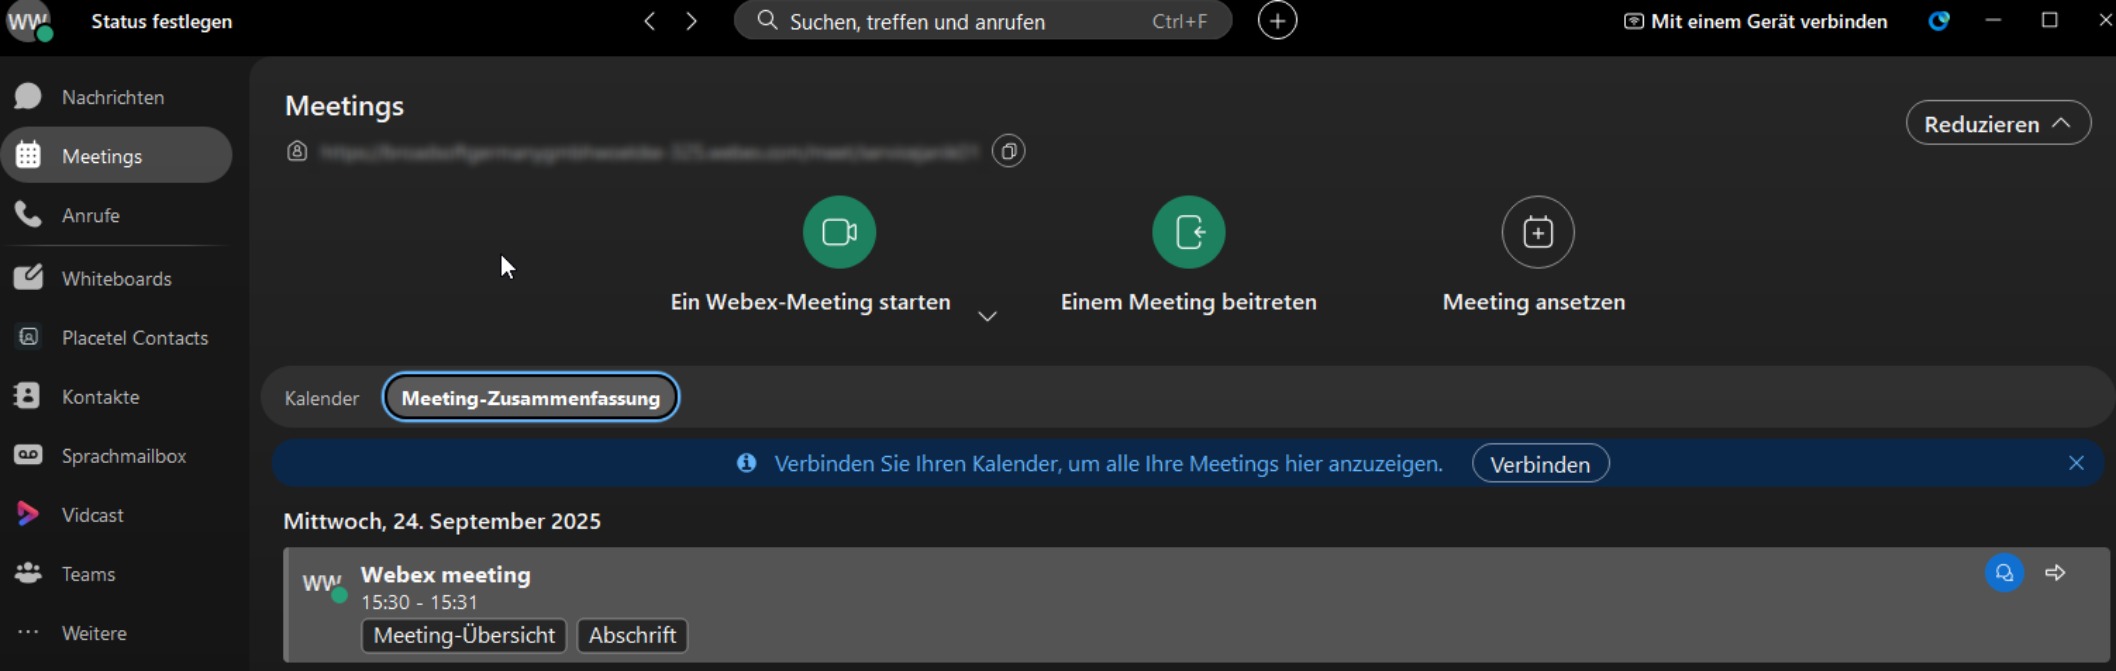Click the Einem Meeting beitreten icon
This screenshot has width=2116, height=671.
click(1188, 232)
